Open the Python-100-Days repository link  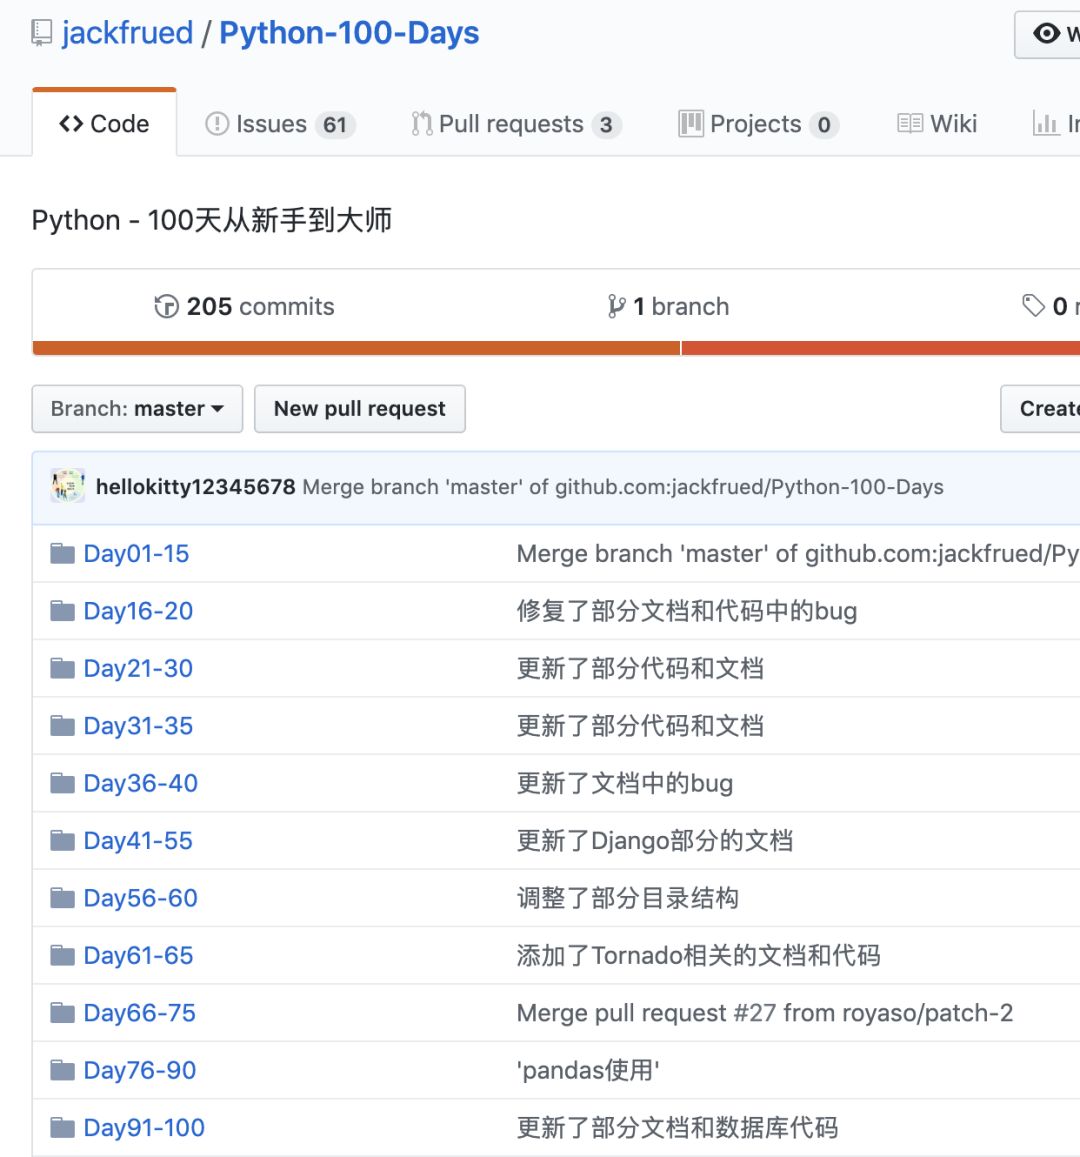pos(349,33)
